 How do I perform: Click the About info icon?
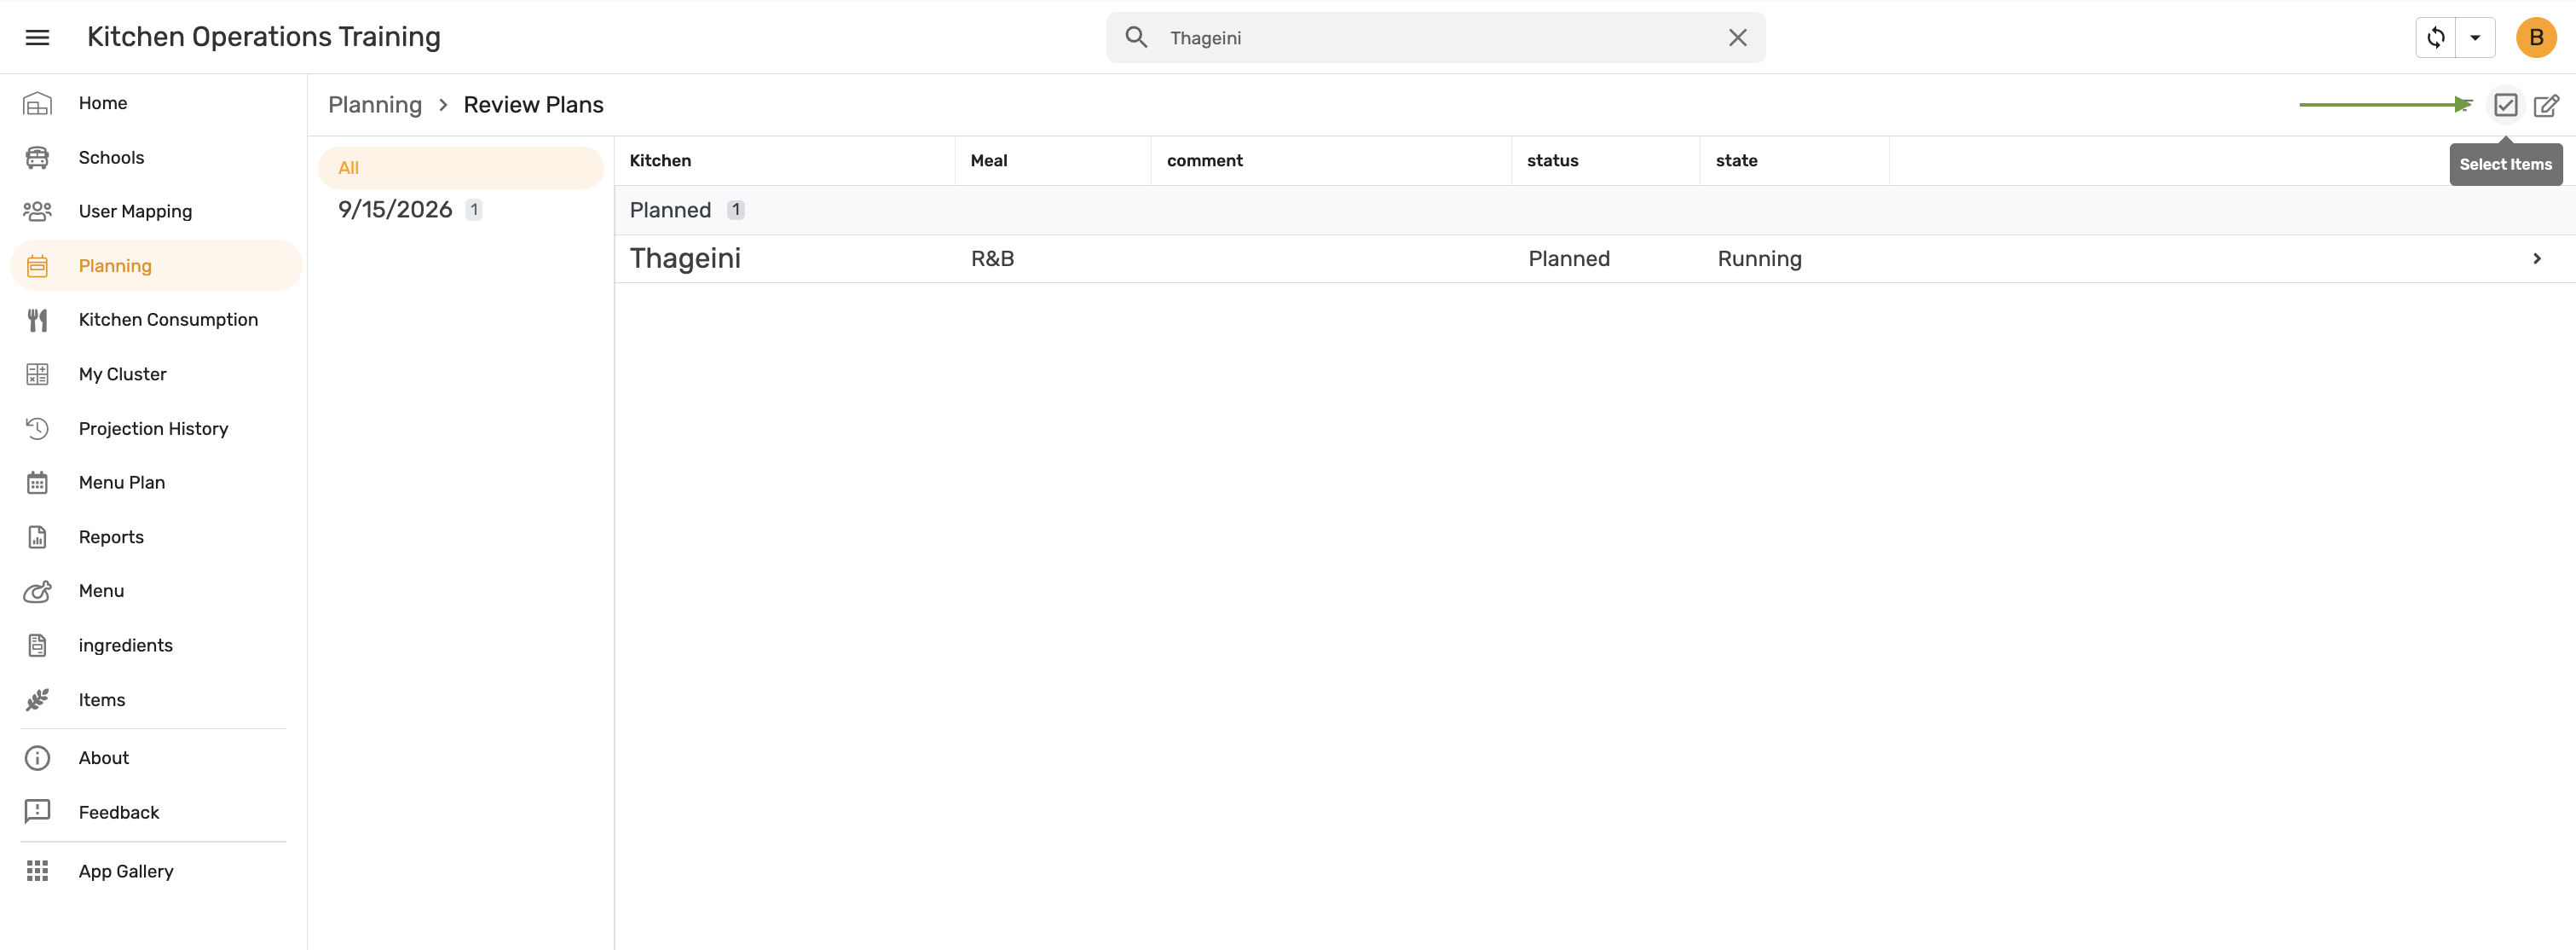(37, 758)
